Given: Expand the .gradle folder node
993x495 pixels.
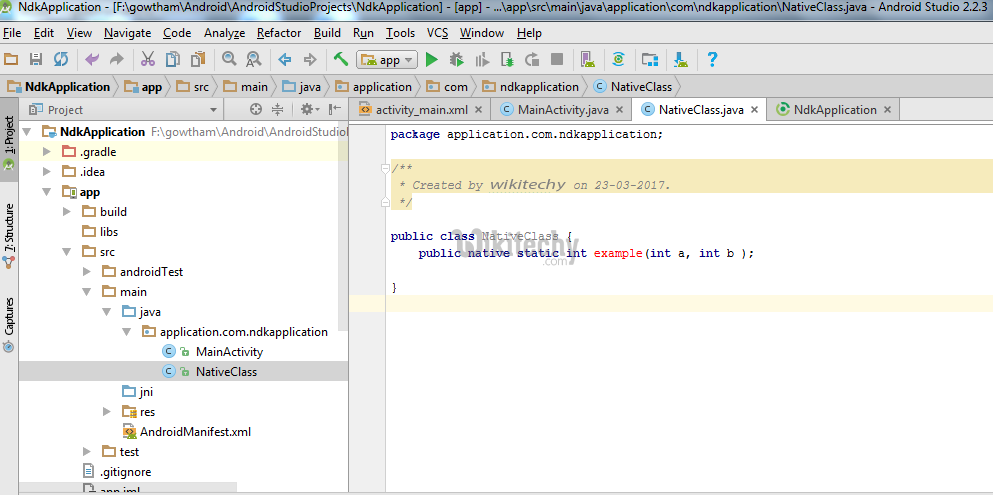Looking at the screenshot, I should (x=47, y=152).
